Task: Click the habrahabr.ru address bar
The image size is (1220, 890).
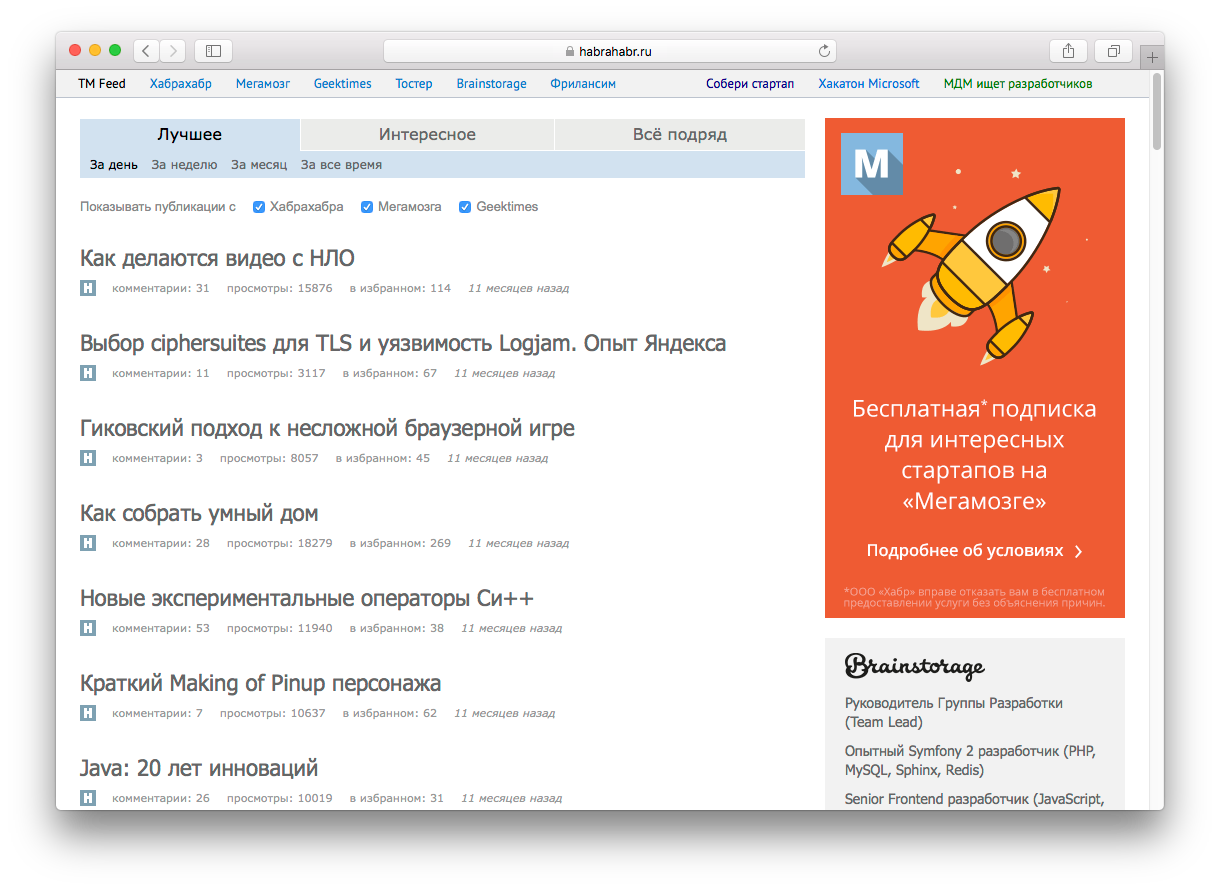Action: (x=610, y=51)
